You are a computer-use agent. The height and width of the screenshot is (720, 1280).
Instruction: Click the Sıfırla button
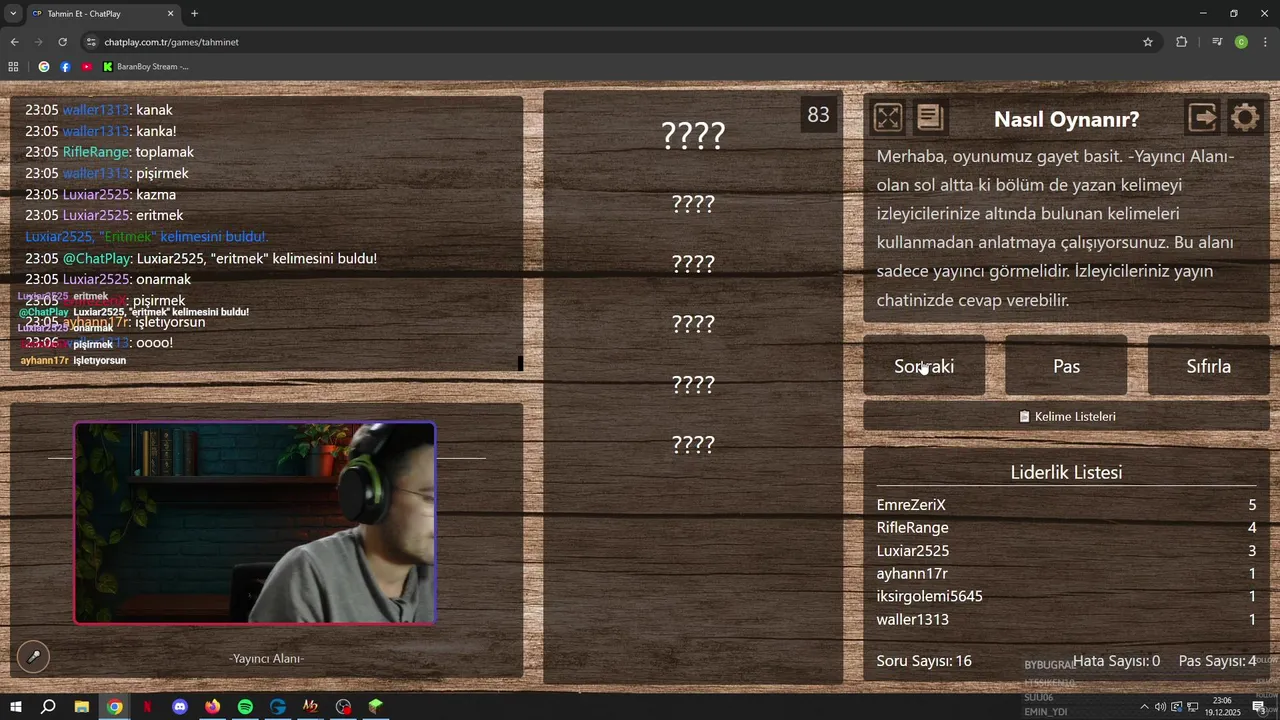click(1208, 366)
